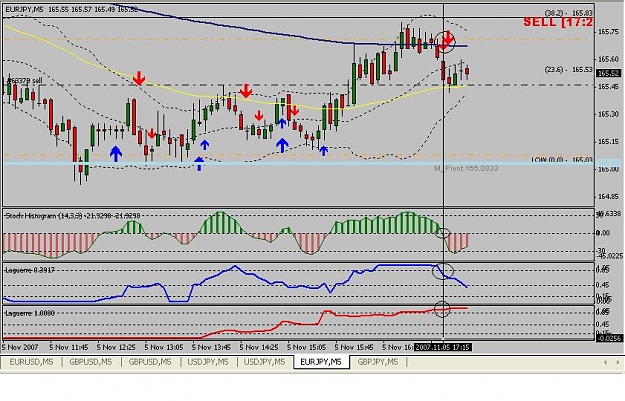This screenshot has height=401, width=625.
Task: Click the 5 Nov 11:45 time label
Action: [x=69, y=347]
